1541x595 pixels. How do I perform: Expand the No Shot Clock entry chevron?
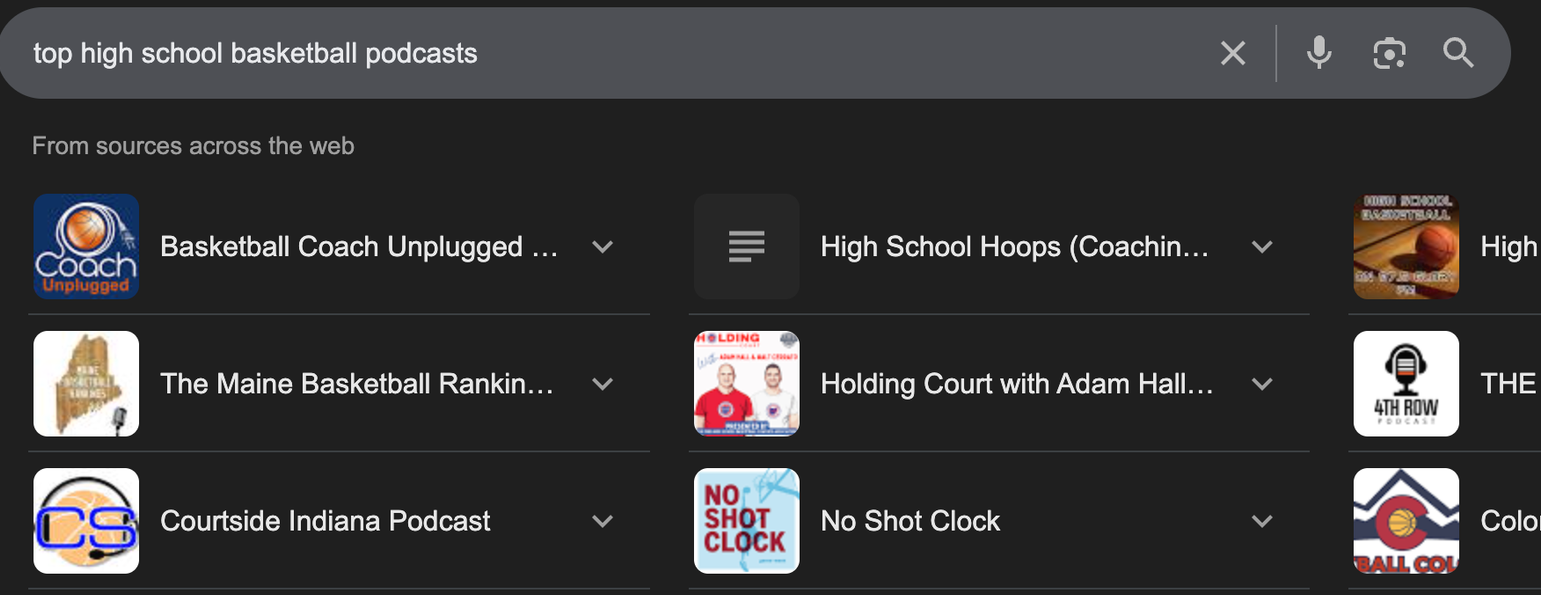1262,521
